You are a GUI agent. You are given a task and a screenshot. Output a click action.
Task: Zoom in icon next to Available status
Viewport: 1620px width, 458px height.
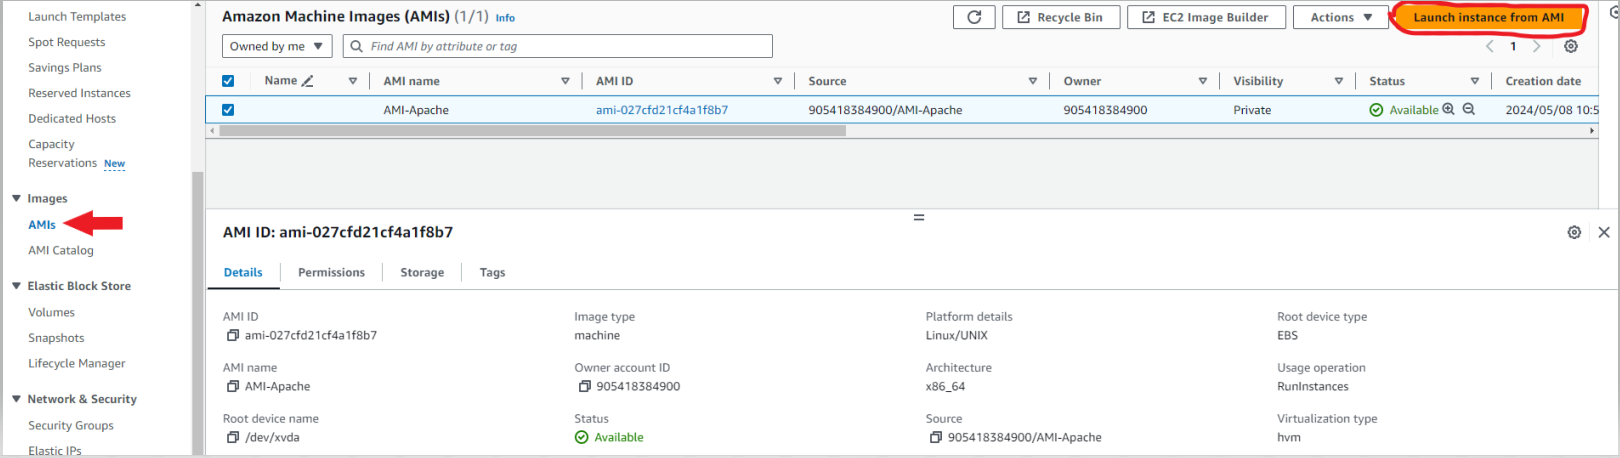pyautogui.click(x=1448, y=109)
